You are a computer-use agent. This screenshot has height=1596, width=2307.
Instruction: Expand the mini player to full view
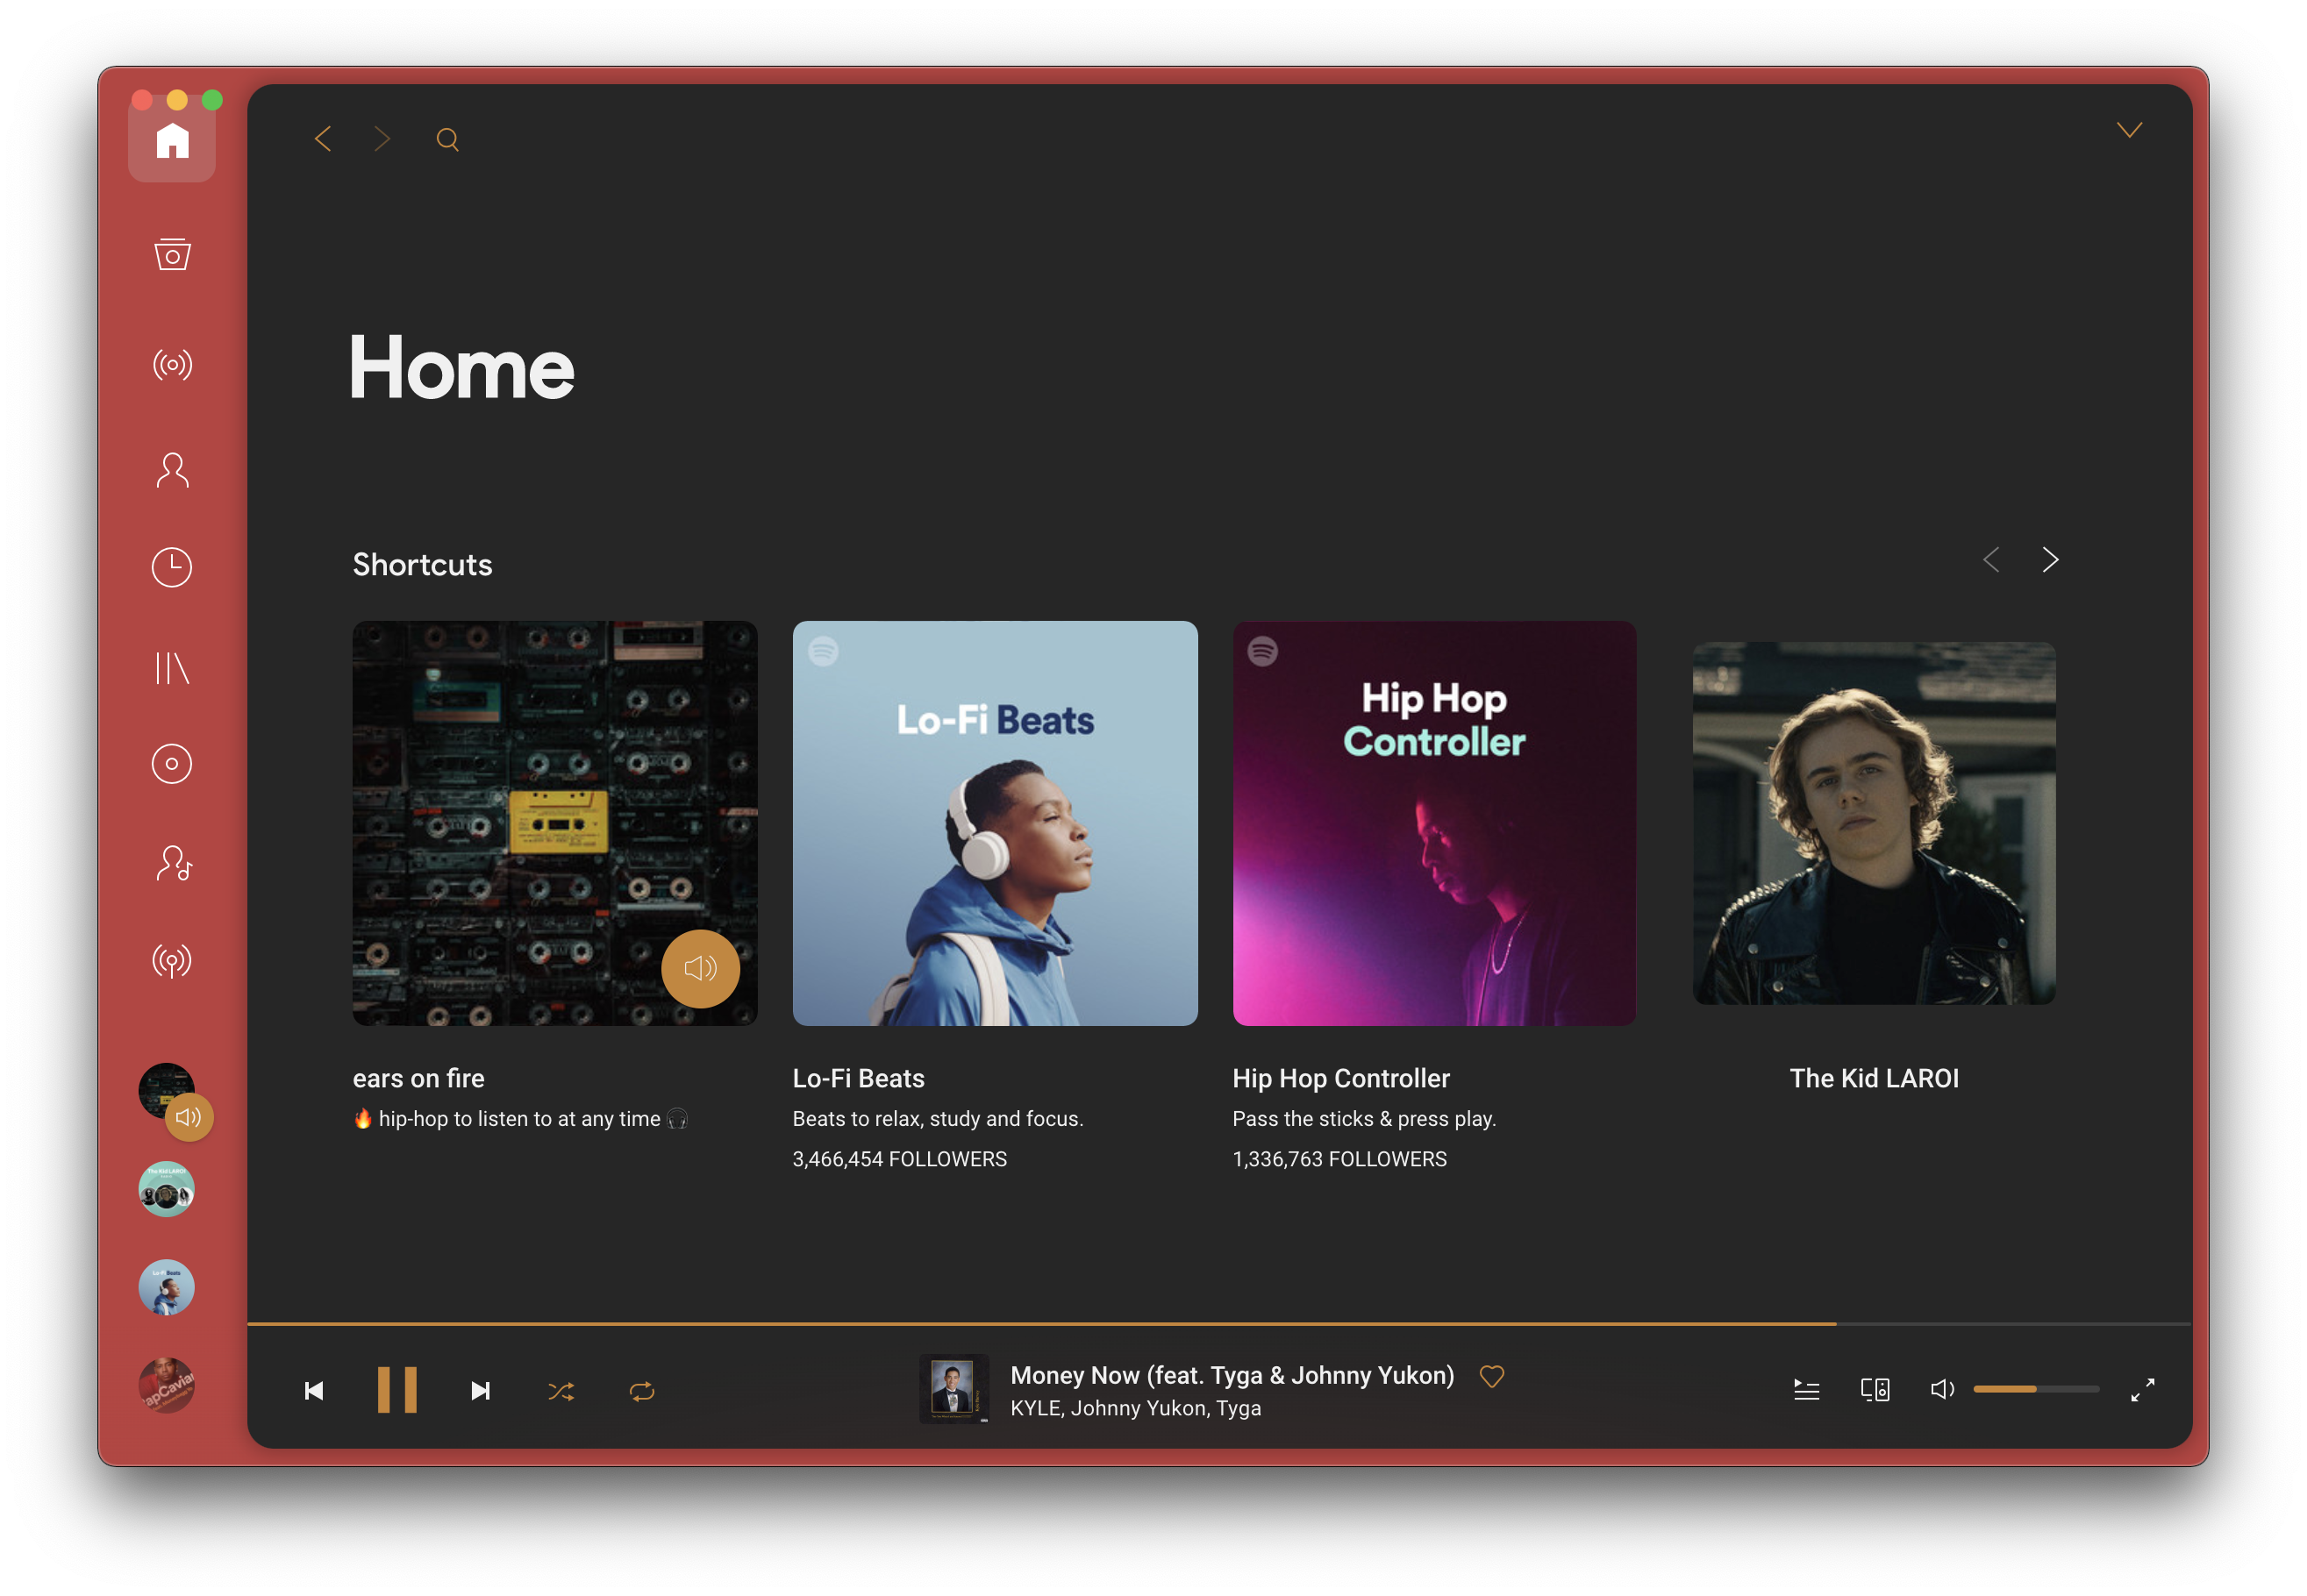pos(2142,1389)
